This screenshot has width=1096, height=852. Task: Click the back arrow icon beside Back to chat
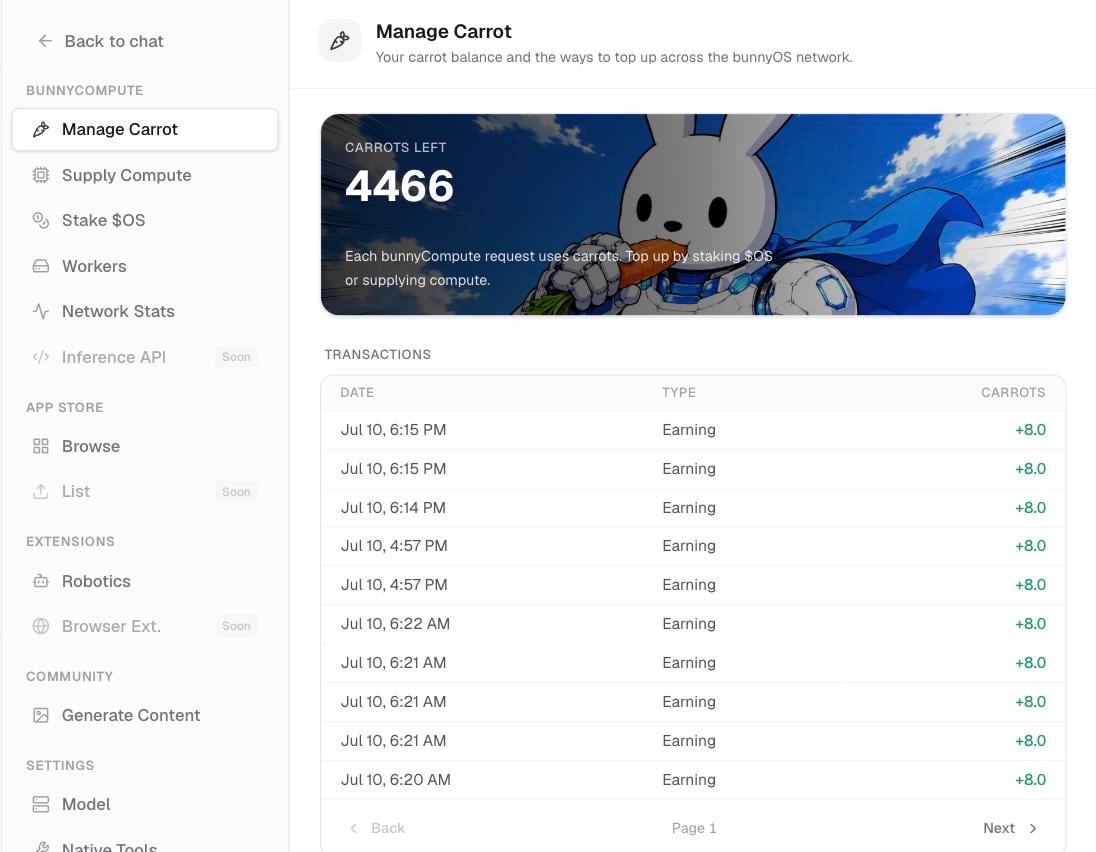(x=45, y=41)
